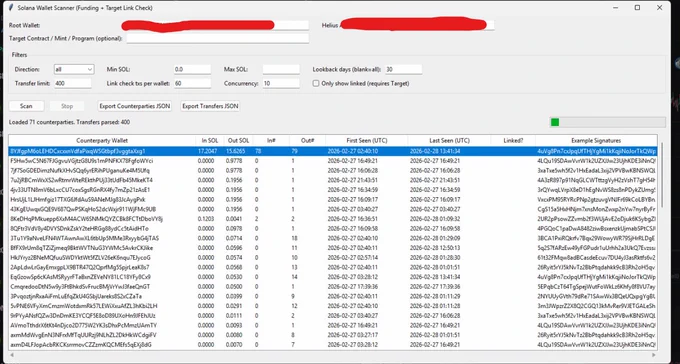The width and height of the screenshot is (680, 364).
Task: Select wallet row starting '2ApLdwLrGay'
Action: click(x=333, y=267)
